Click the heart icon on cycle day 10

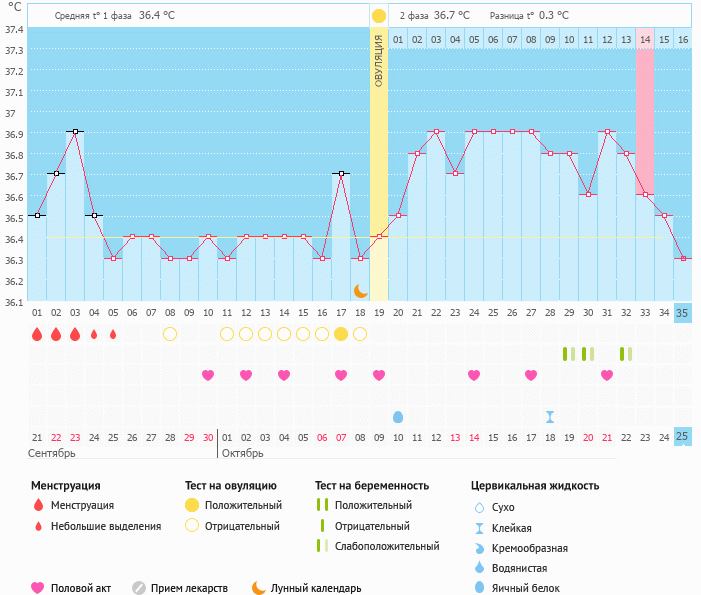pos(208,375)
